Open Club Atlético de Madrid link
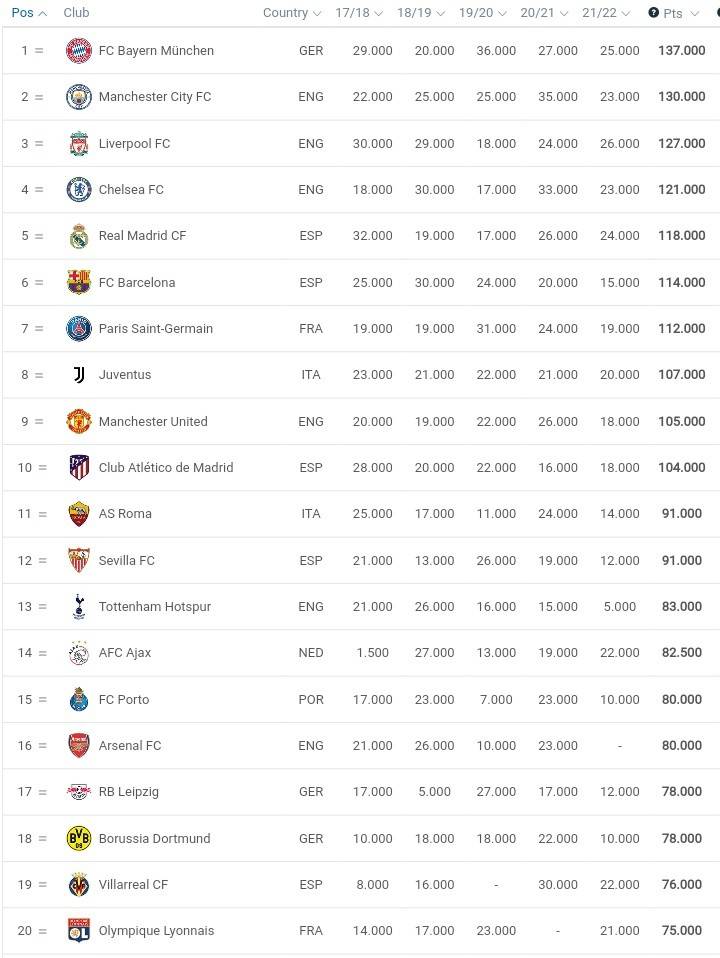 click(x=166, y=467)
